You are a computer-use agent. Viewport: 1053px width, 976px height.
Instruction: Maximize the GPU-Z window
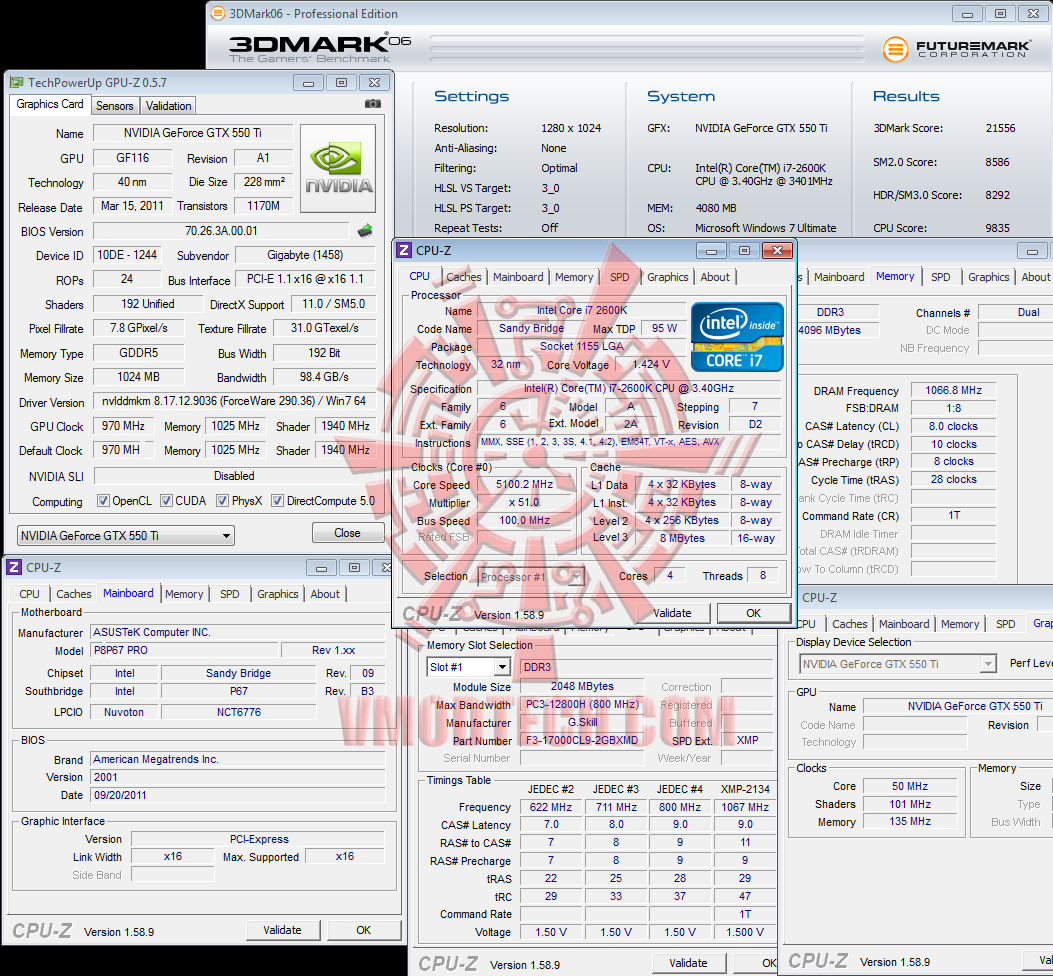(x=341, y=83)
